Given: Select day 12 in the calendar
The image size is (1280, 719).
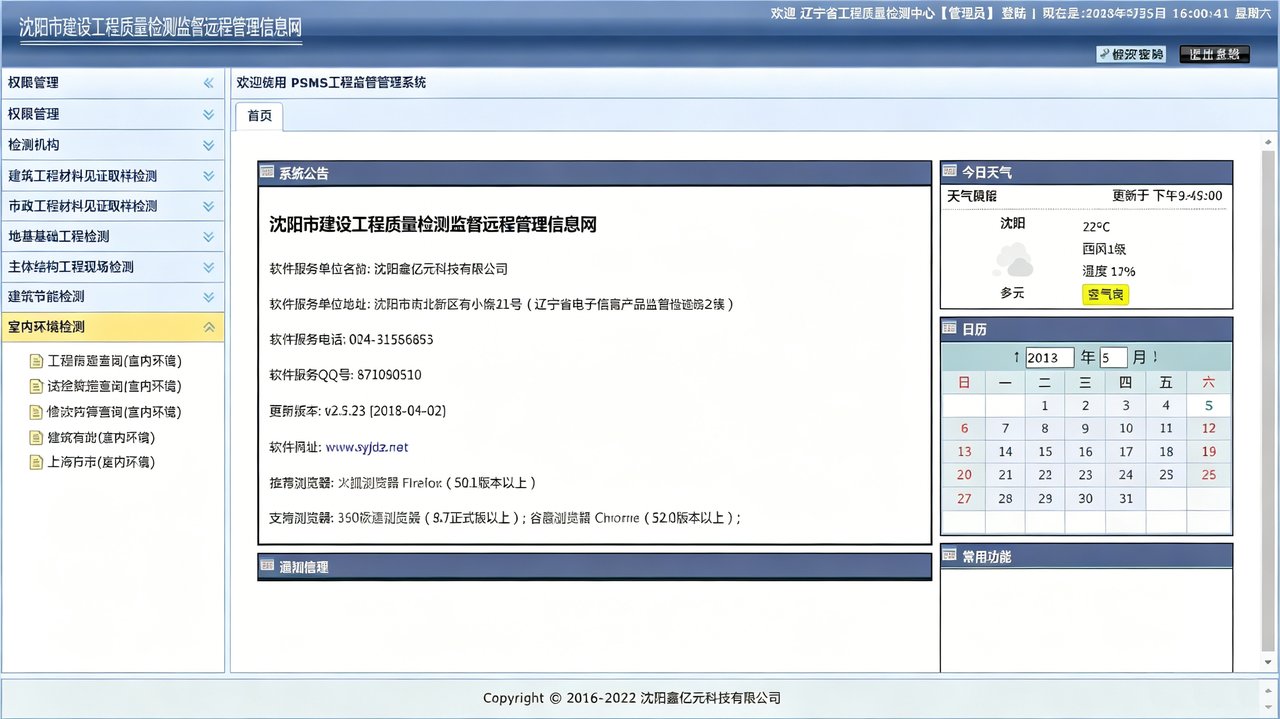Looking at the screenshot, I should 1208,428.
